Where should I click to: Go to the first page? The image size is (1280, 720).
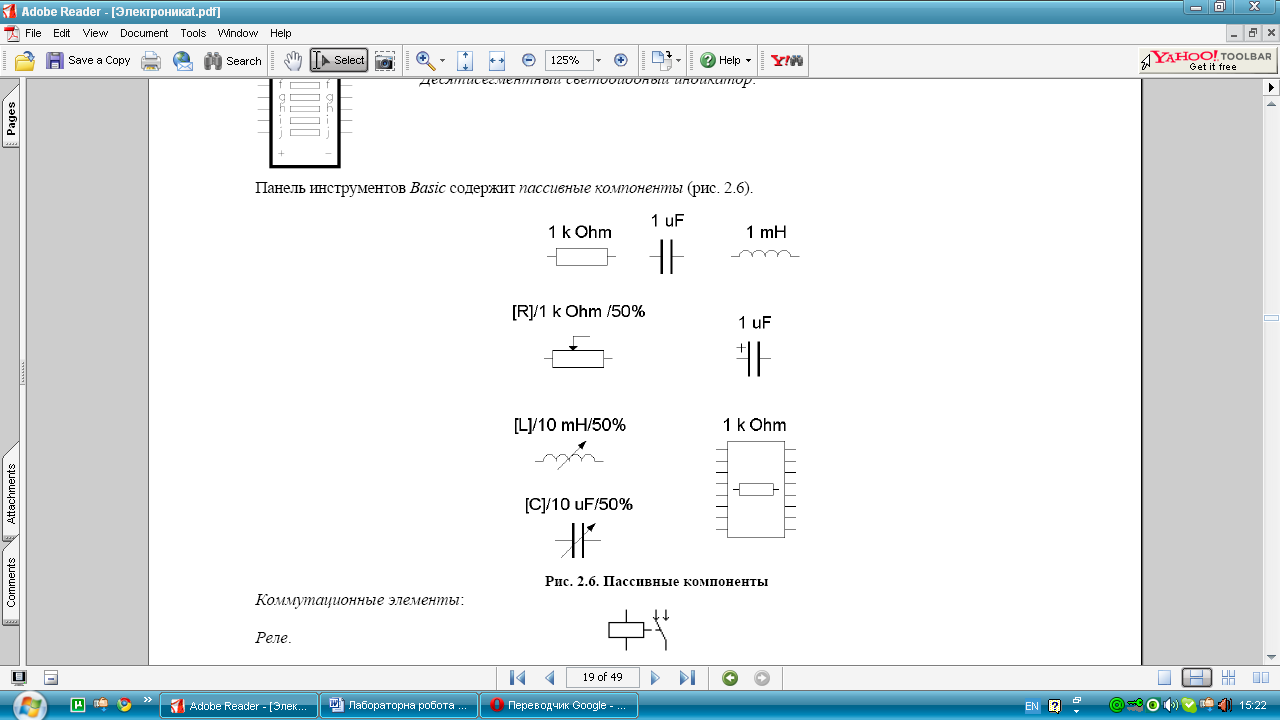[x=517, y=677]
